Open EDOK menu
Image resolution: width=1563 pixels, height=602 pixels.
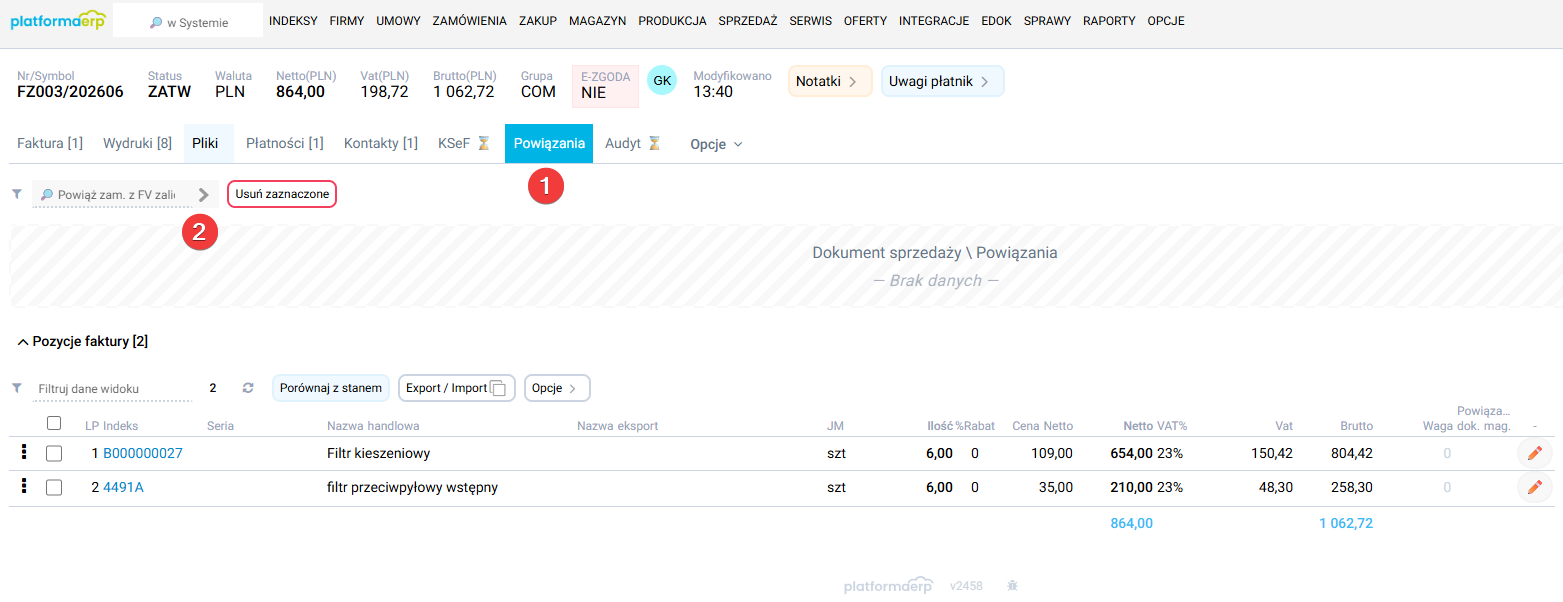pos(996,20)
